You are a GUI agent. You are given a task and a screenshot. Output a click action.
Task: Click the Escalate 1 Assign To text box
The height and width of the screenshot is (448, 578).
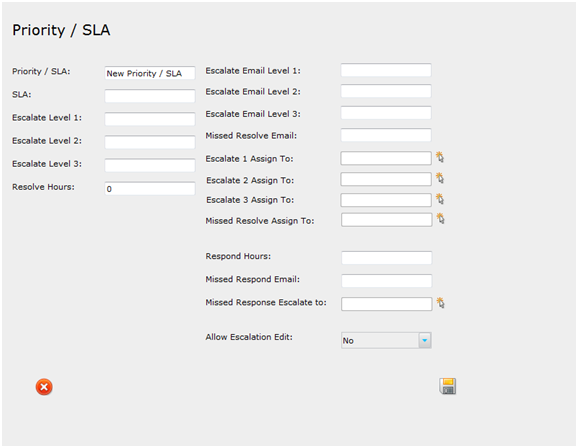pyautogui.click(x=386, y=158)
